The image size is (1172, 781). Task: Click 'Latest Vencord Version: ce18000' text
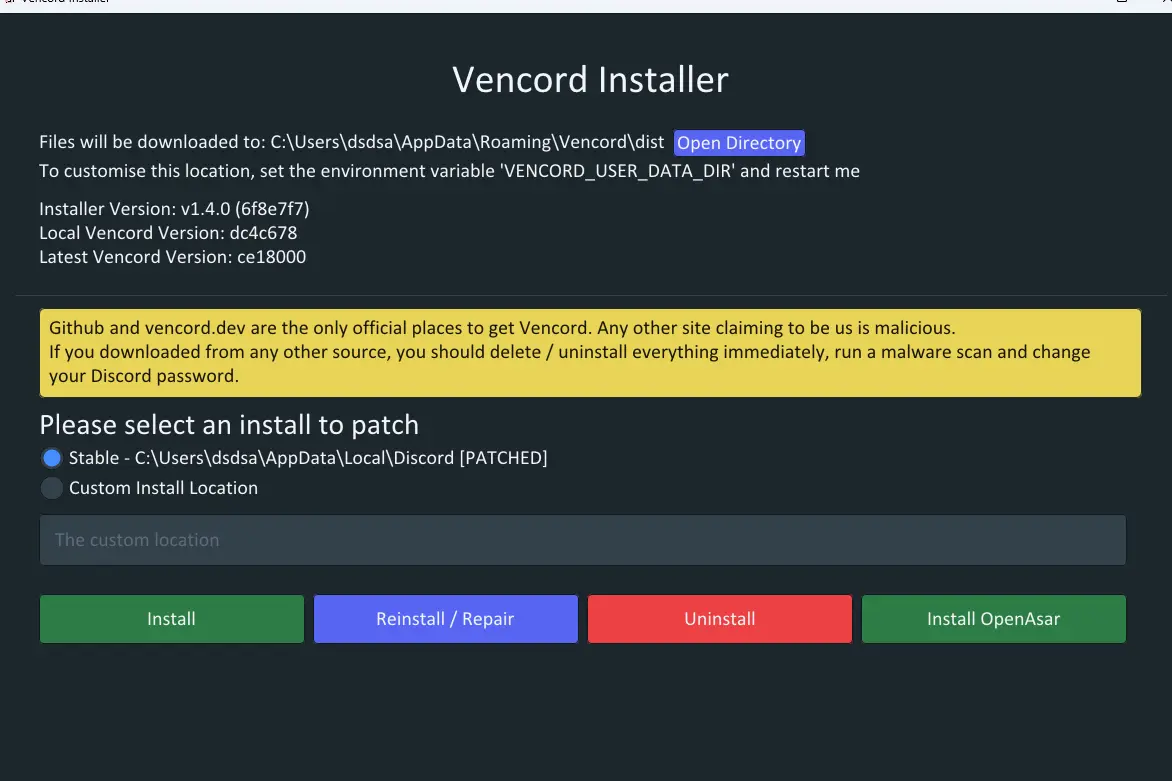click(x=173, y=256)
